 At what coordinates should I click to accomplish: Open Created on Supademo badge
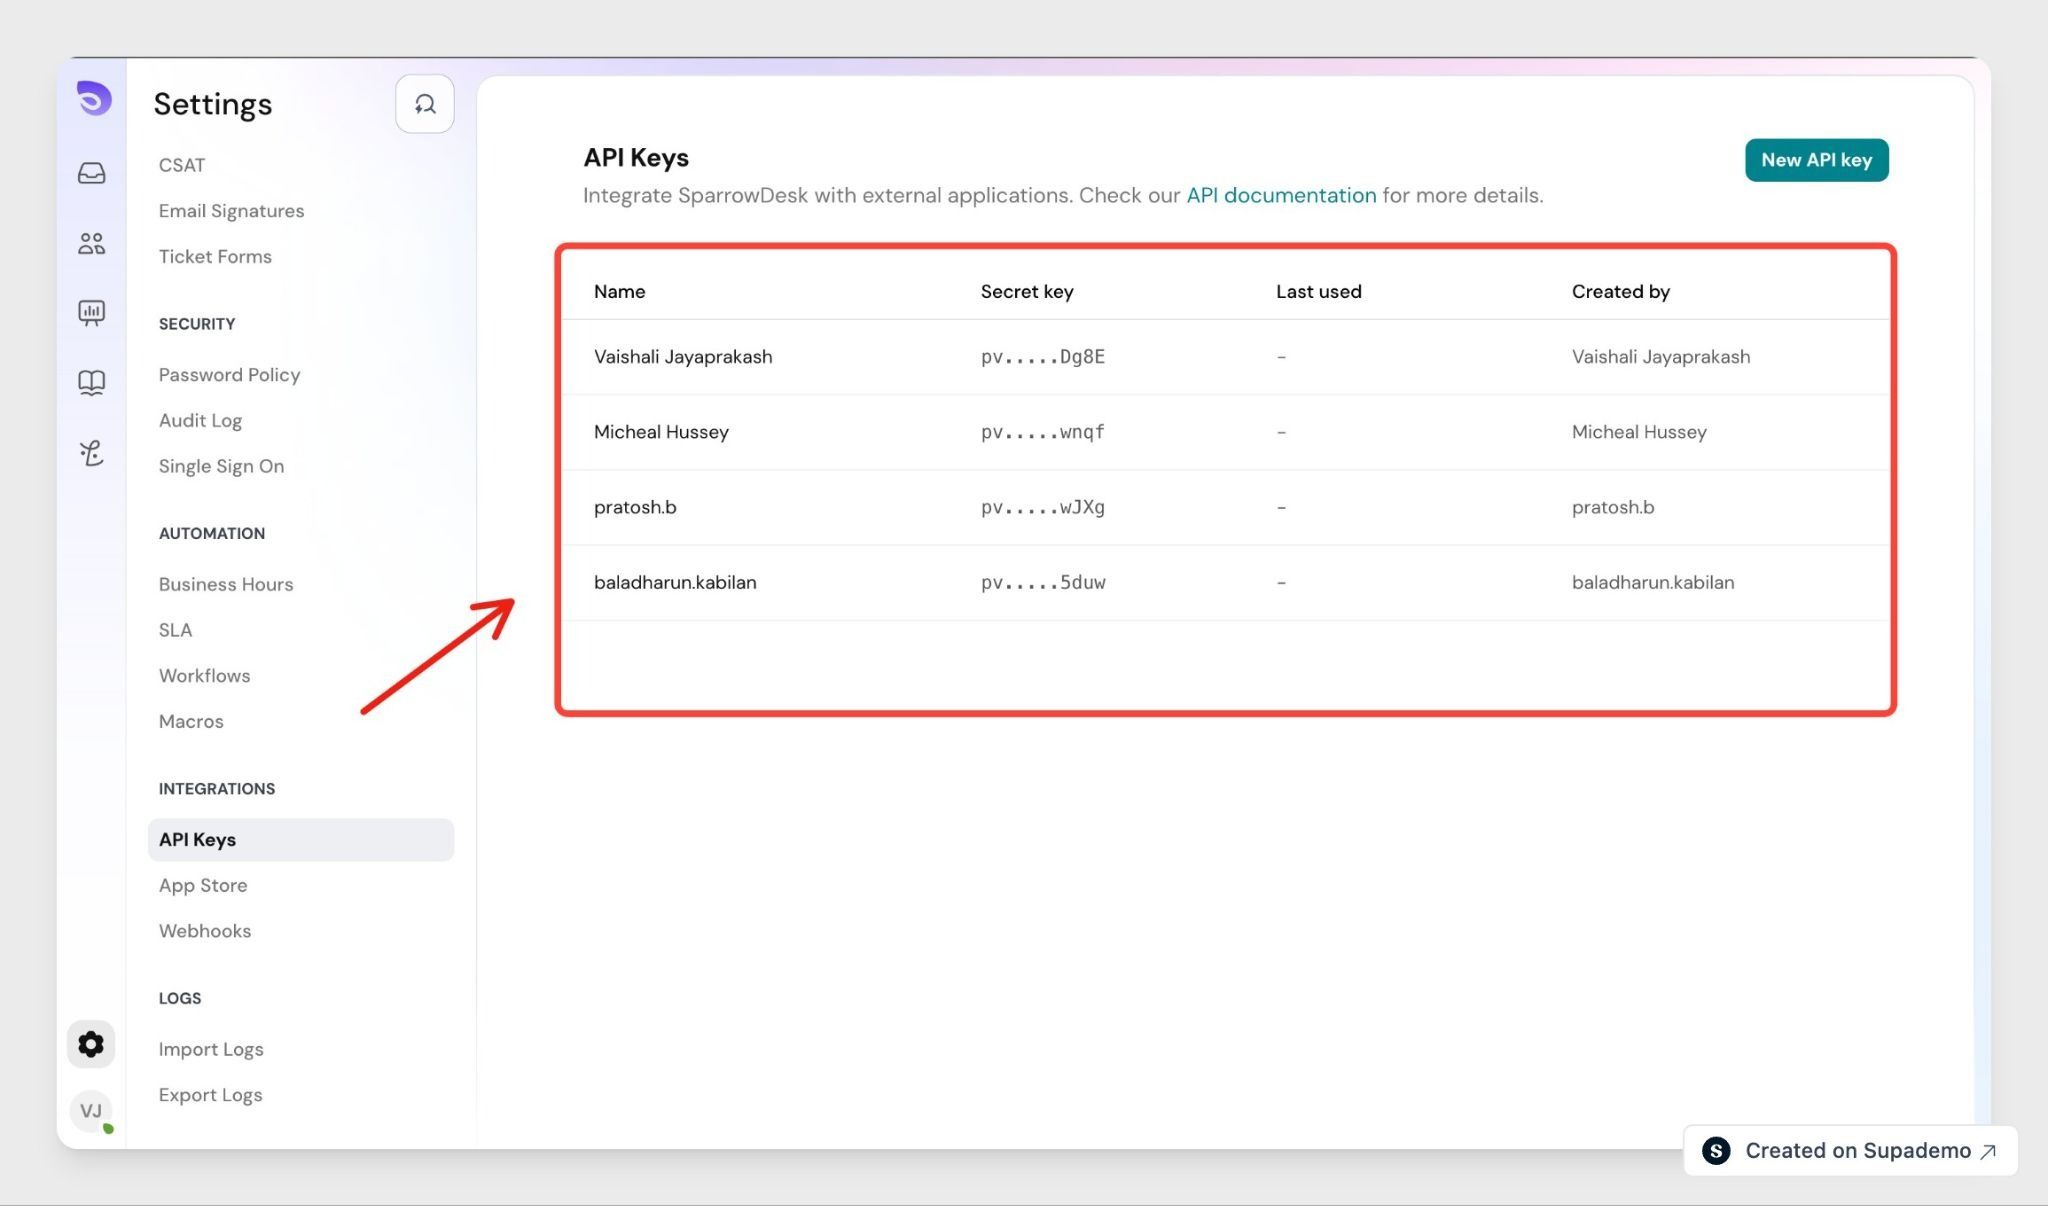[1851, 1151]
